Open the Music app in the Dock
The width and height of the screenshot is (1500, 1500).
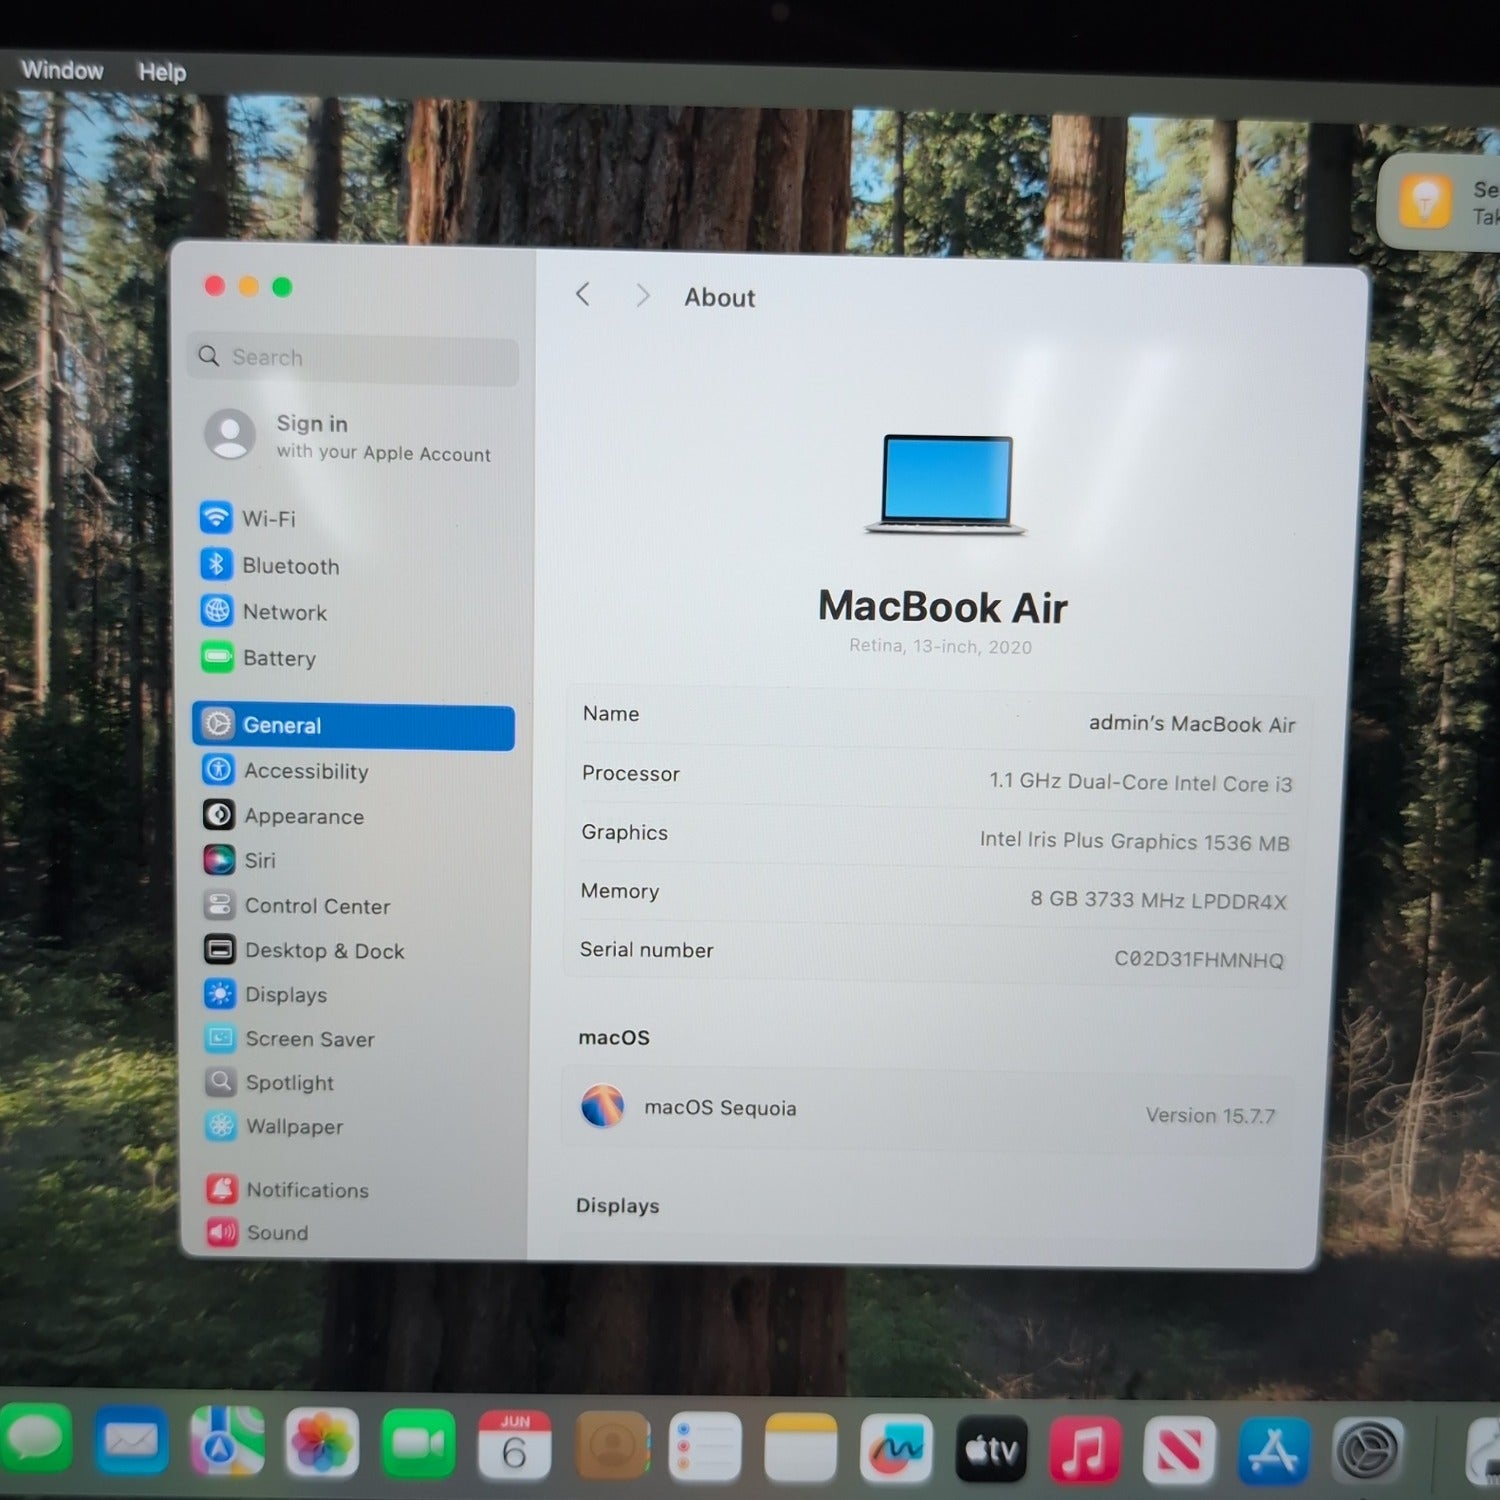1086,1450
